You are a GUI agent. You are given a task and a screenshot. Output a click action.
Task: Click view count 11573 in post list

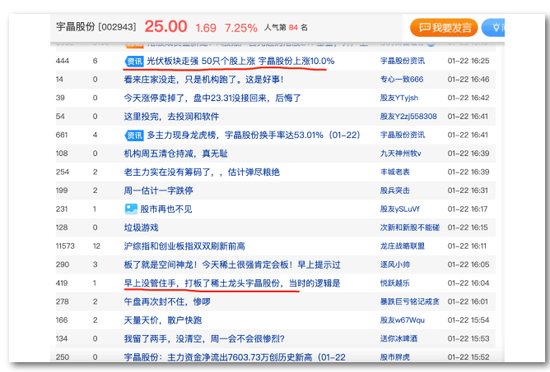pos(65,246)
